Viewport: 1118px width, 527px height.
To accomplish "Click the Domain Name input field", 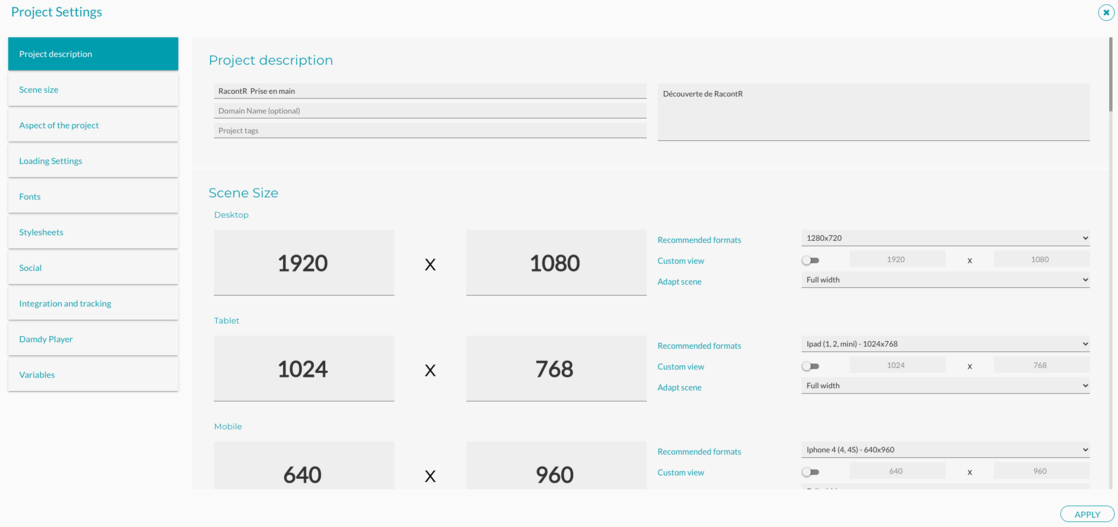I will [430, 111].
